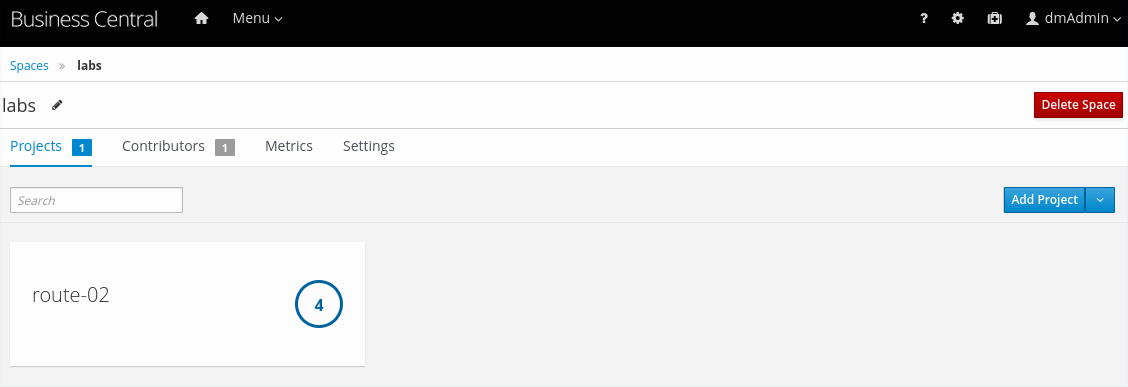Click the briefcase tools icon in header
Screen dimensions: 1128x387
click(994, 19)
